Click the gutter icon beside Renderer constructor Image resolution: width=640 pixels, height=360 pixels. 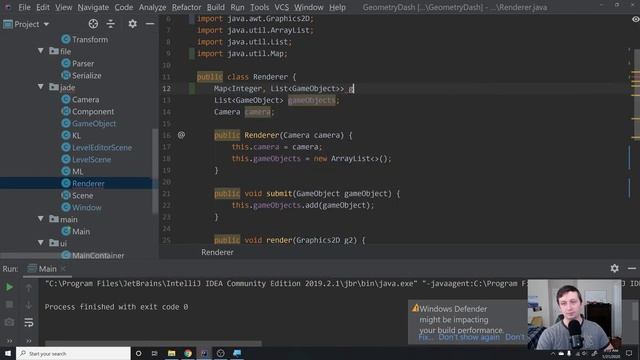tap(181, 135)
